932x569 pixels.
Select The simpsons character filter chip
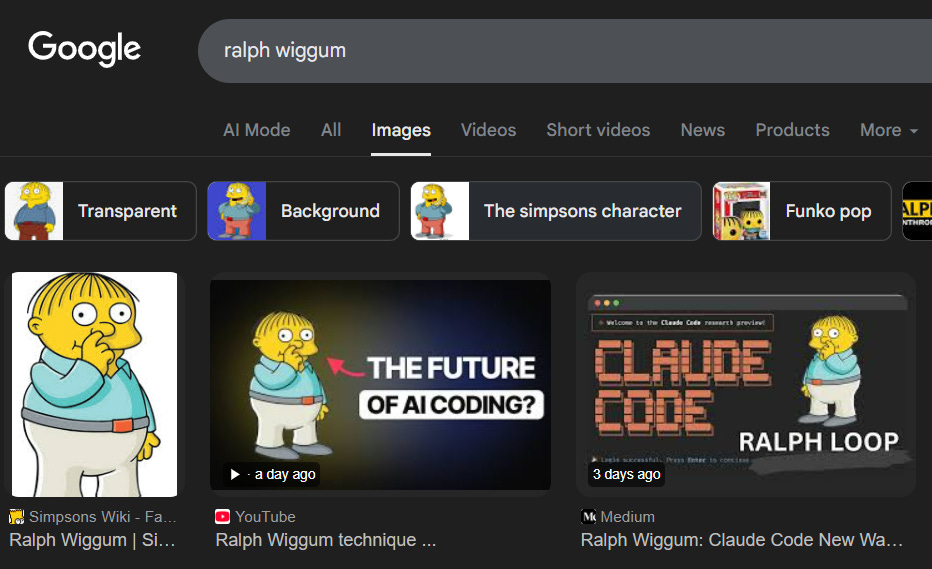[x=556, y=211]
